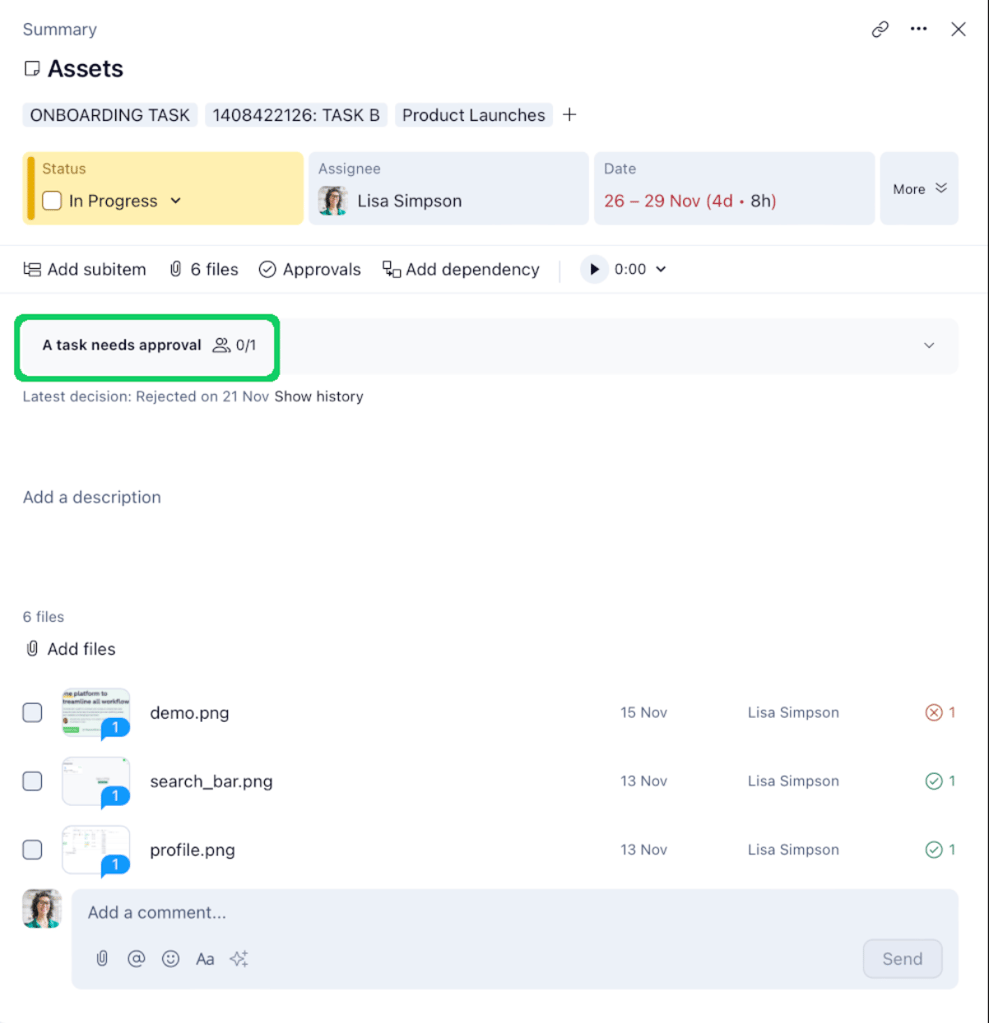Viewport: 989px width, 1023px height.
Task: Click the Product Launches tag
Action: pyautogui.click(x=473, y=114)
